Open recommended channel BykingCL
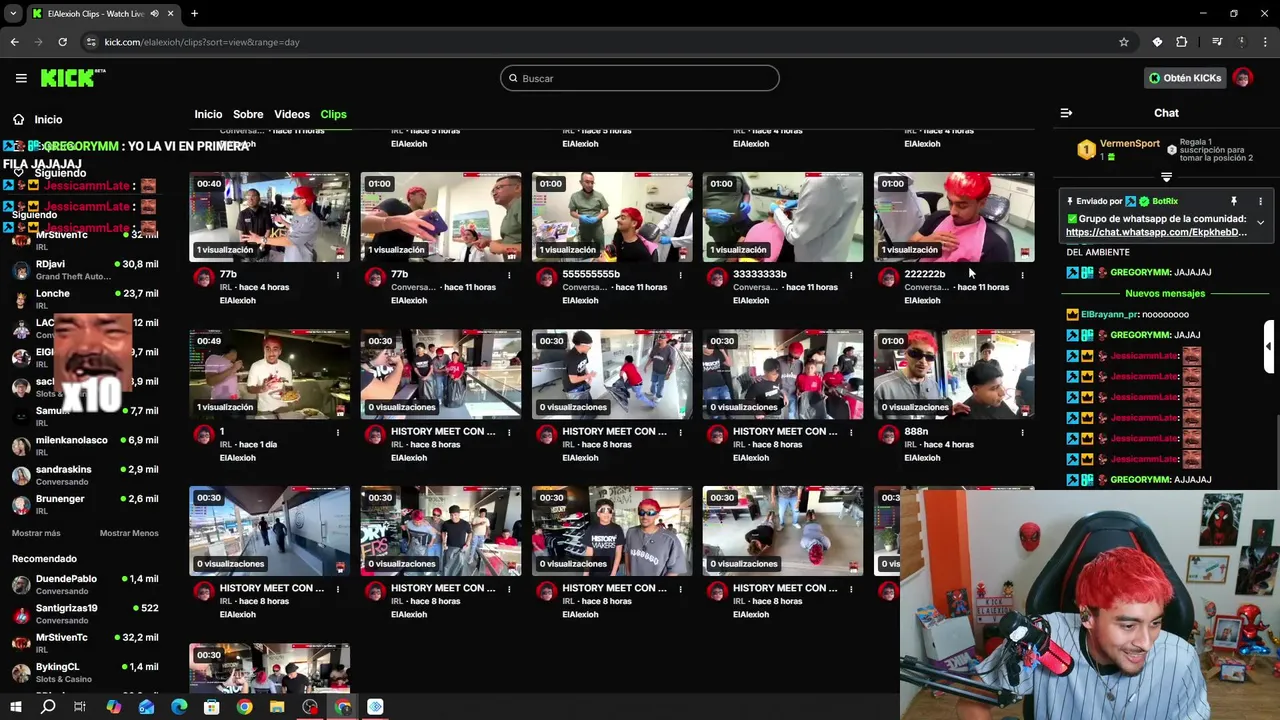 coord(85,672)
